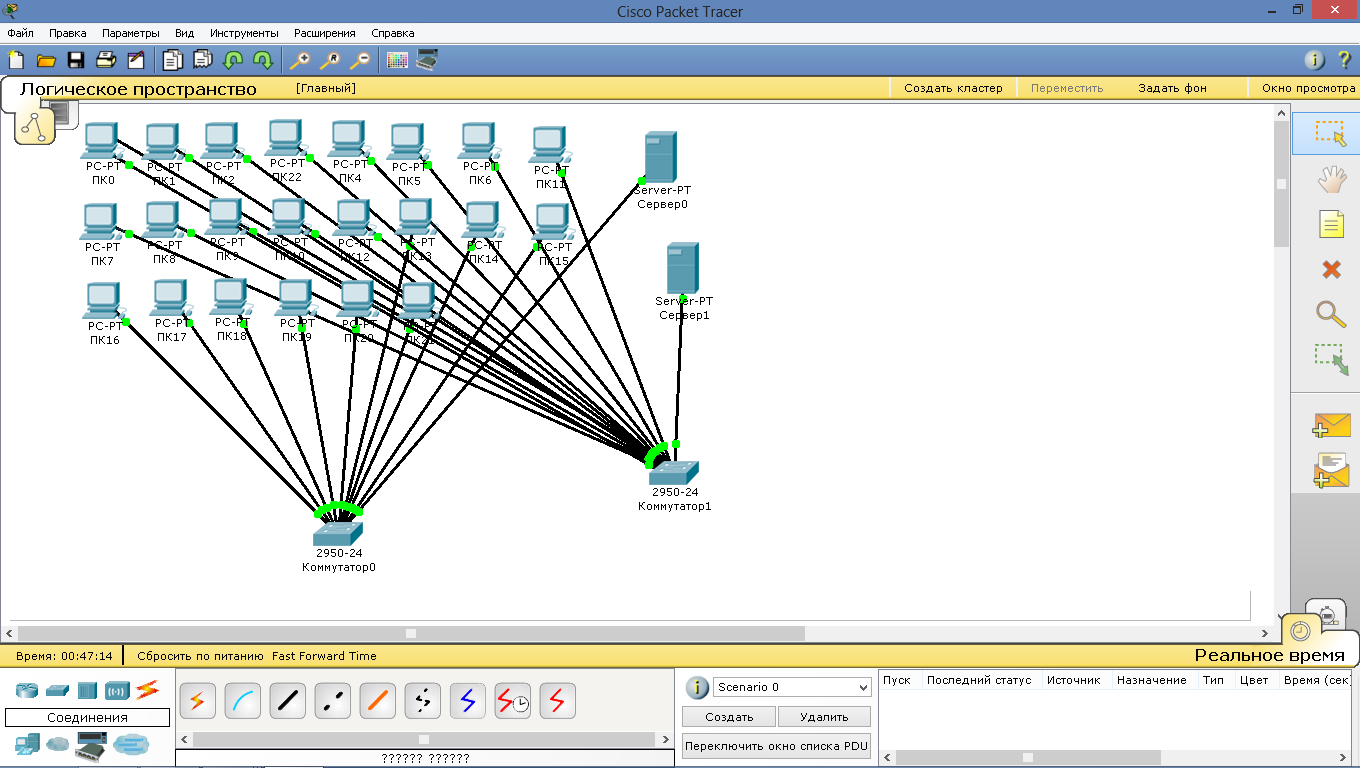Choose Copper Straight-Through cable
Viewport: 1360px width, 768px height.
tap(287, 701)
